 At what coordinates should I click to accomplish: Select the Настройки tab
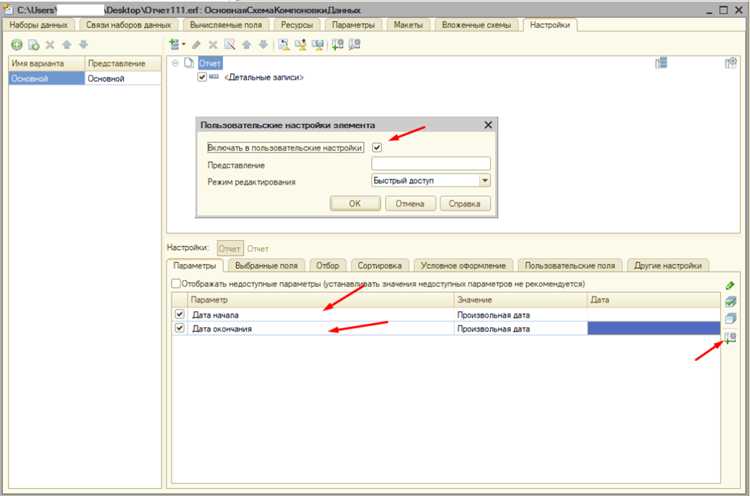(x=550, y=25)
